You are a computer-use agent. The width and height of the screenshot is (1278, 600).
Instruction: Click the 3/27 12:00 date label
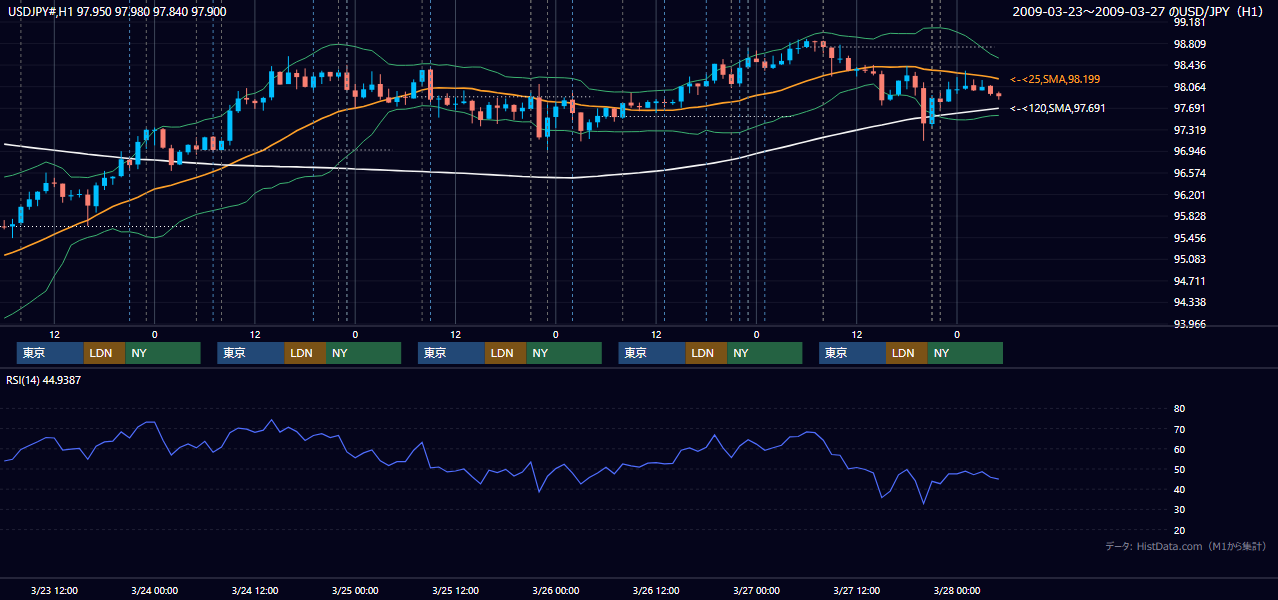pos(856,590)
